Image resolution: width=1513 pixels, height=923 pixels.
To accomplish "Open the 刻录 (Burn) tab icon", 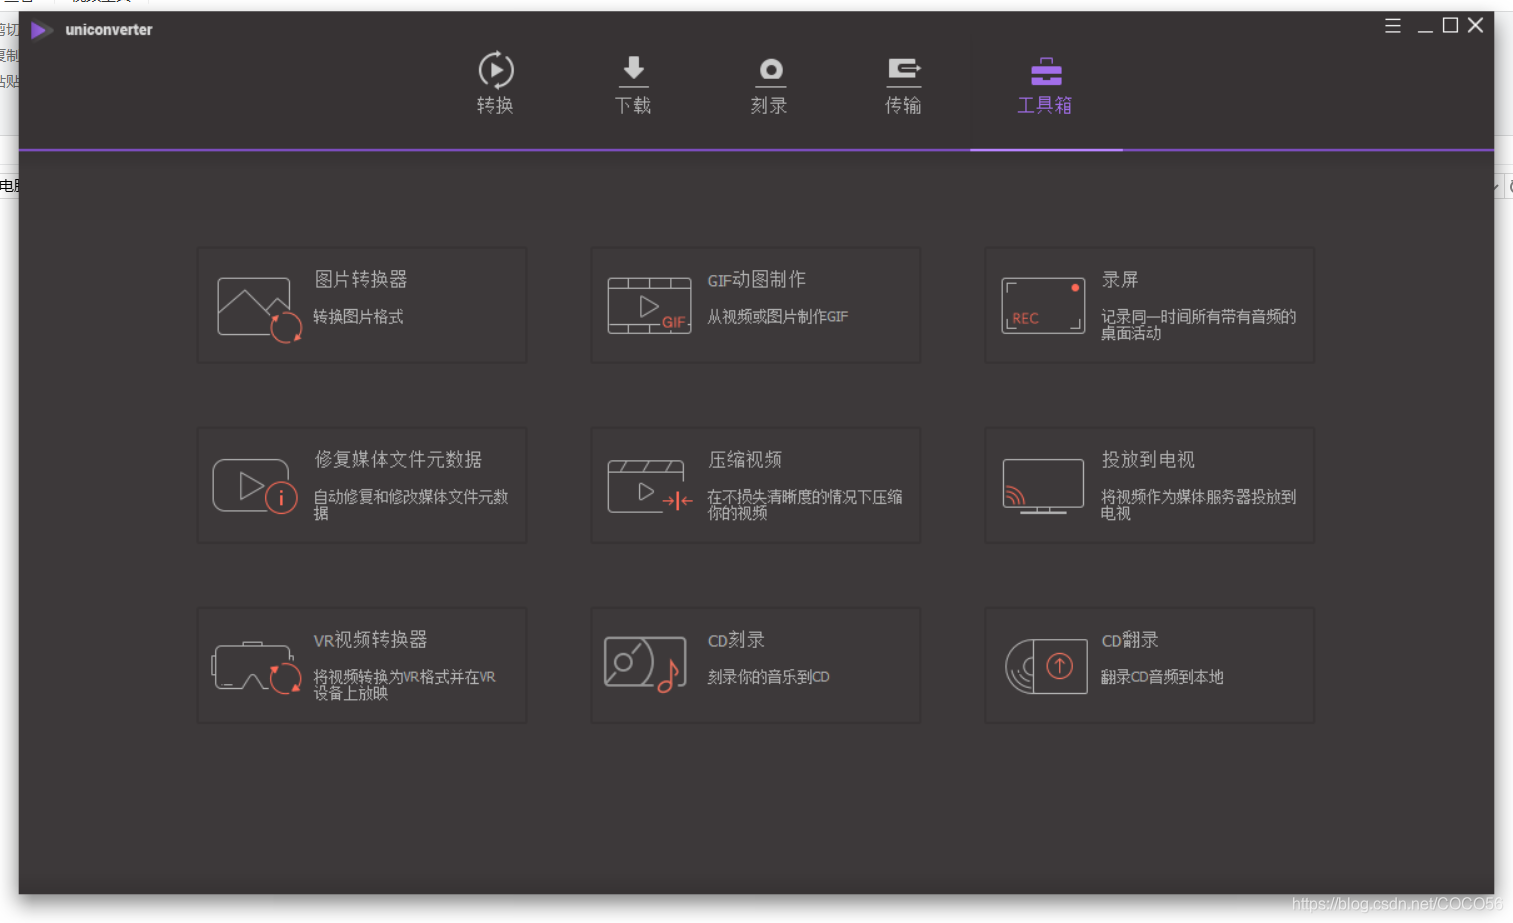I will tap(771, 71).
